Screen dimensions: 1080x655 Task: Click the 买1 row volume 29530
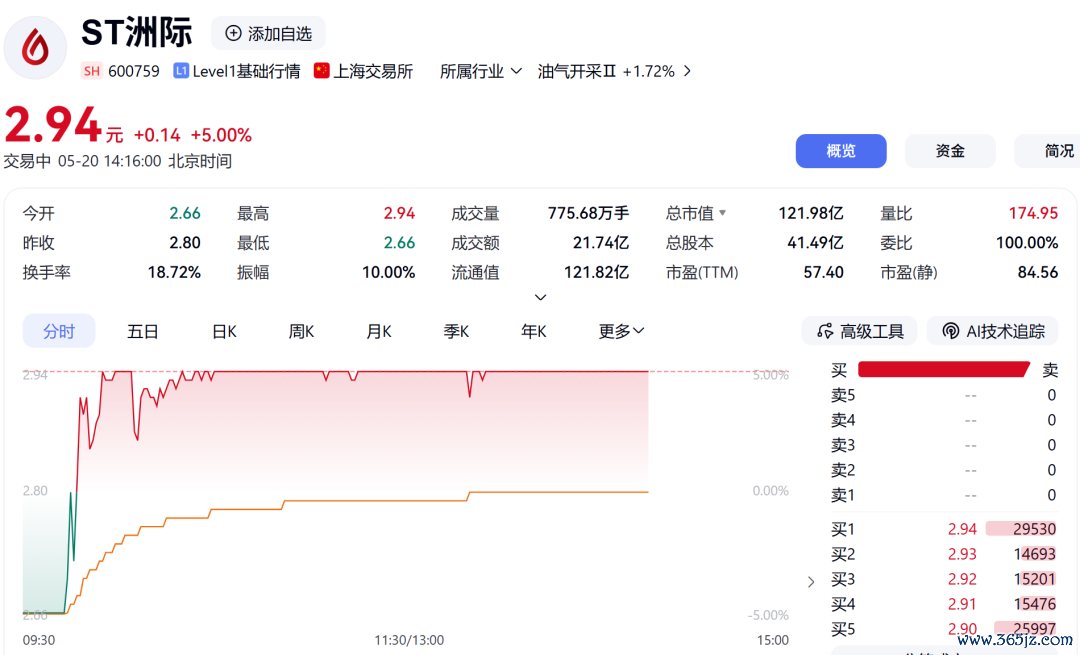coord(1034,528)
